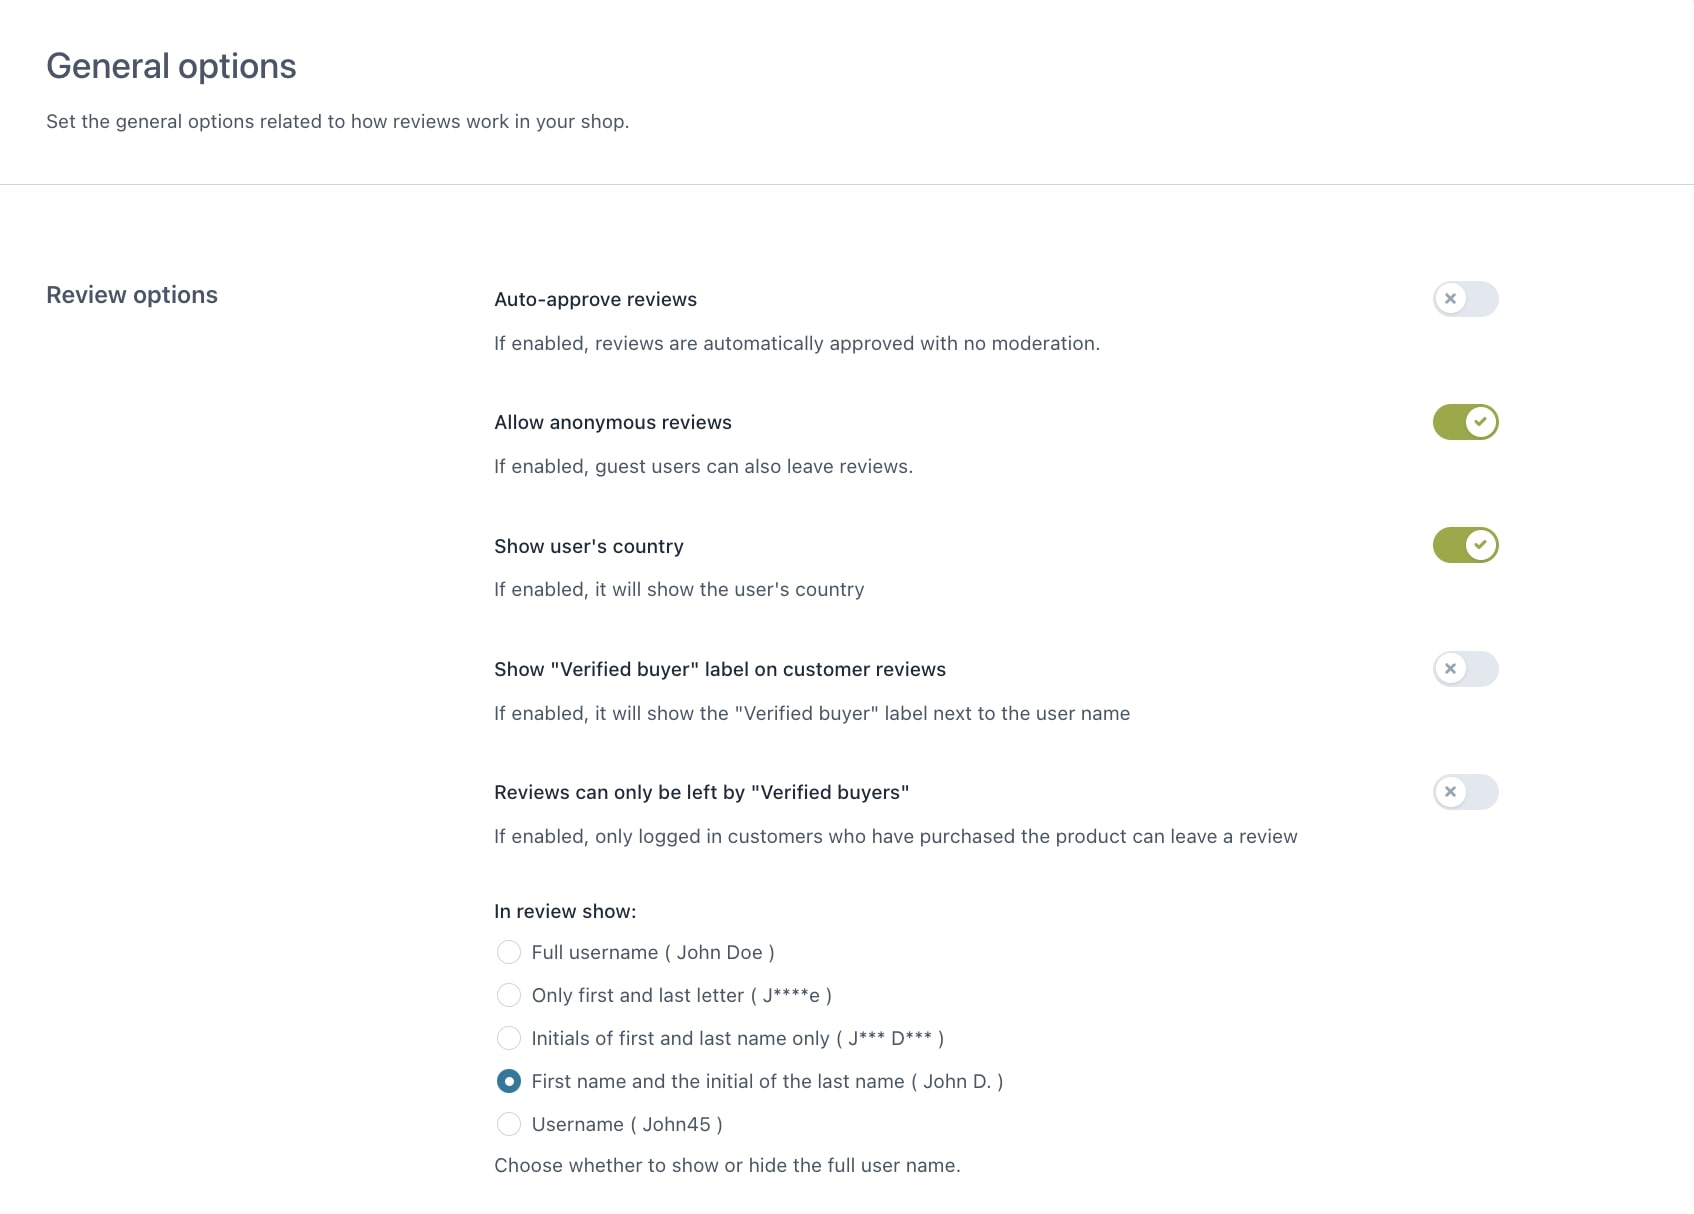Disable the Allow anonymous reviews toggle
The image size is (1694, 1214).
coord(1465,422)
